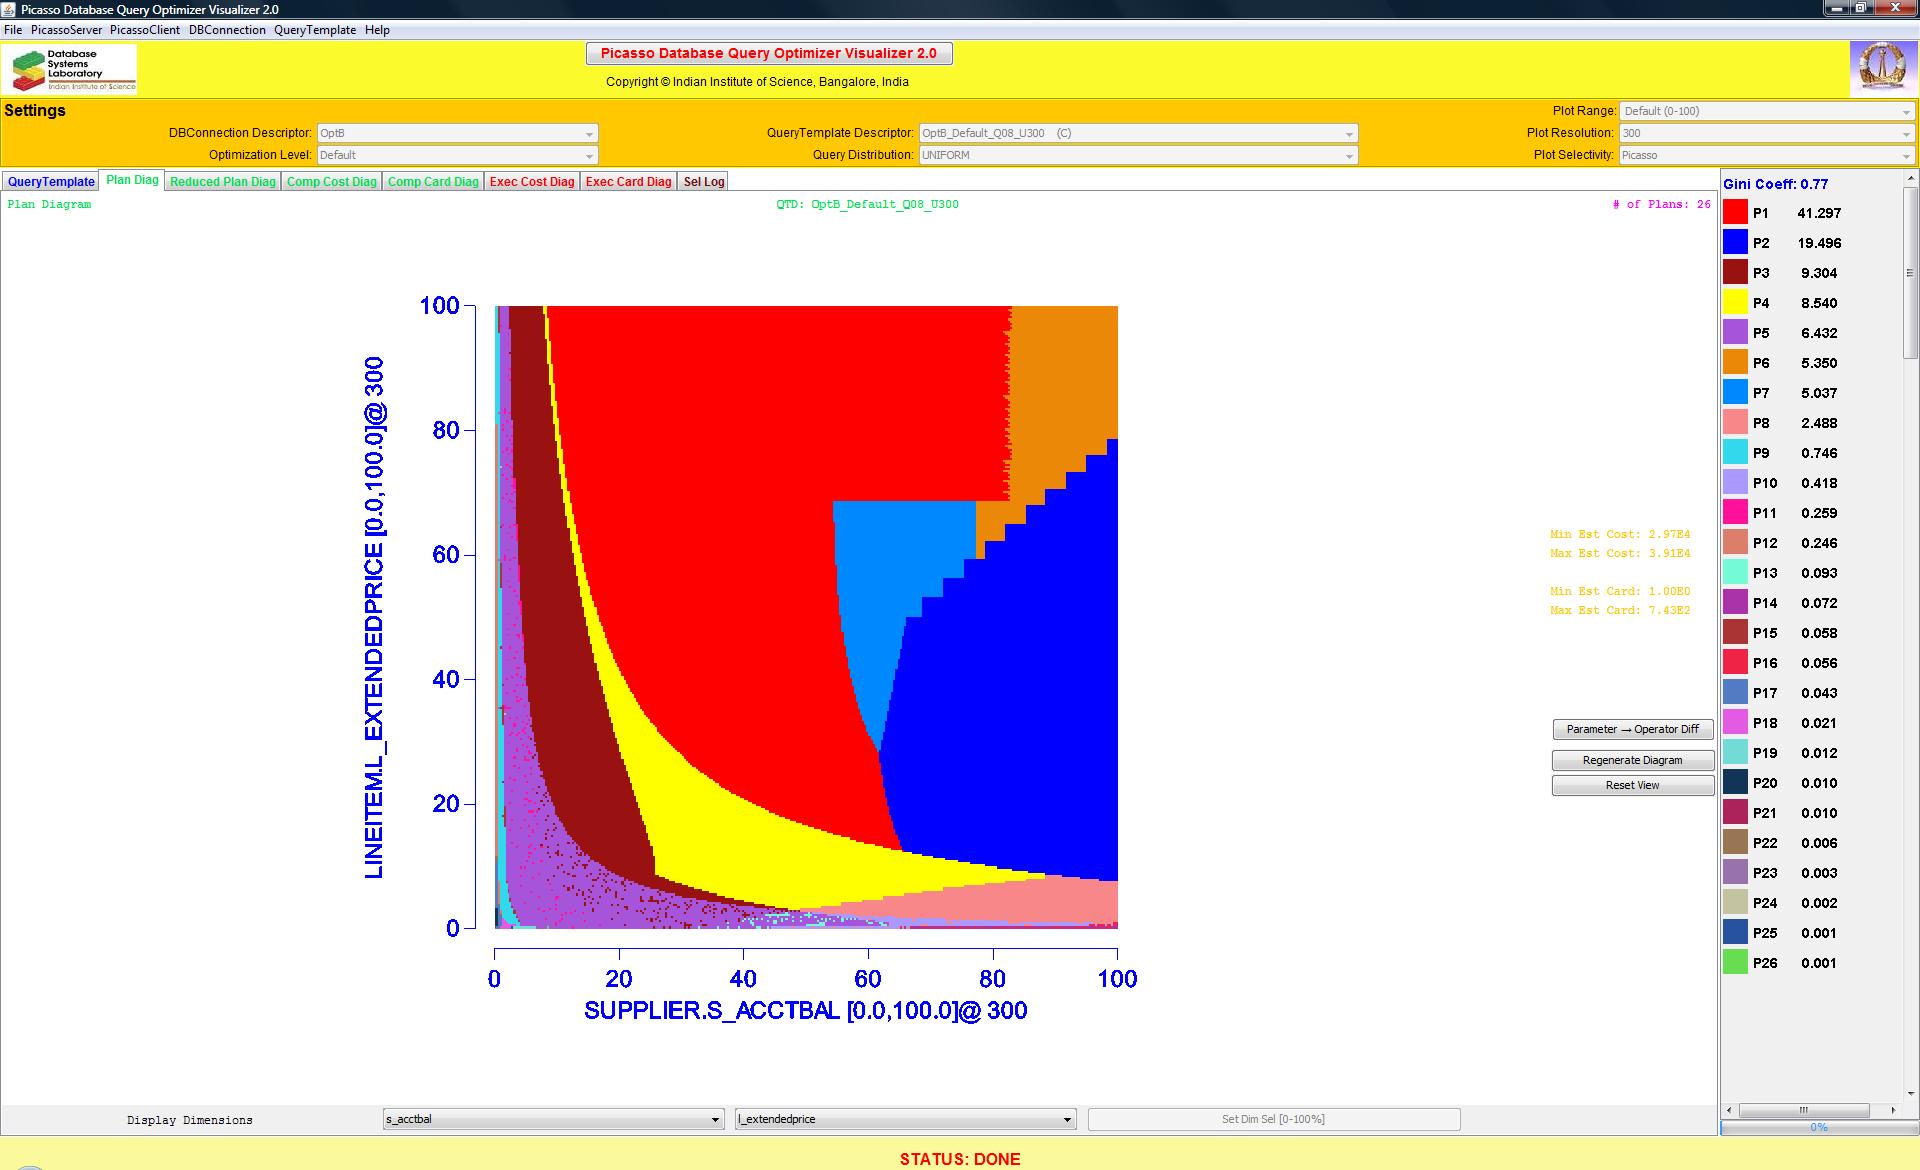Open the s_acctbal display dimension dropdown
Screen dimensions: 1920x1170
pos(553,1119)
